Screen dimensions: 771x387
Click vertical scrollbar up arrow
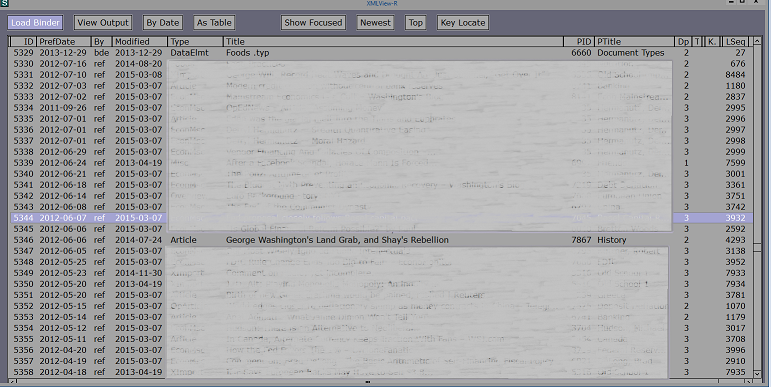click(x=757, y=42)
